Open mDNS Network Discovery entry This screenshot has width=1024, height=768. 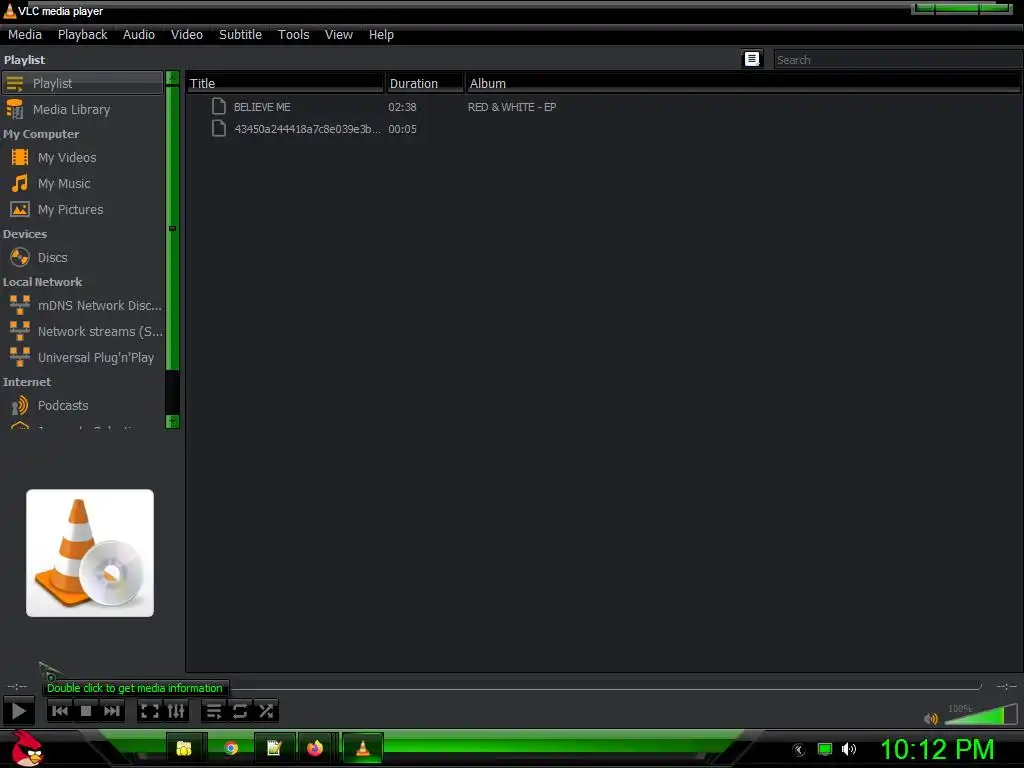tap(82, 306)
